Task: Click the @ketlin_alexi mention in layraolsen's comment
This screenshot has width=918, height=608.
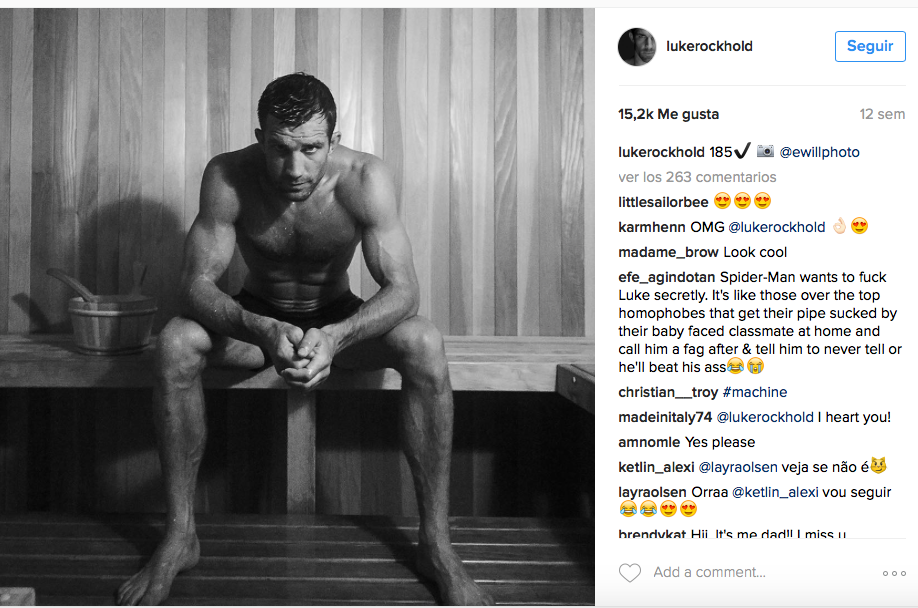Action: (x=775, y=492)
